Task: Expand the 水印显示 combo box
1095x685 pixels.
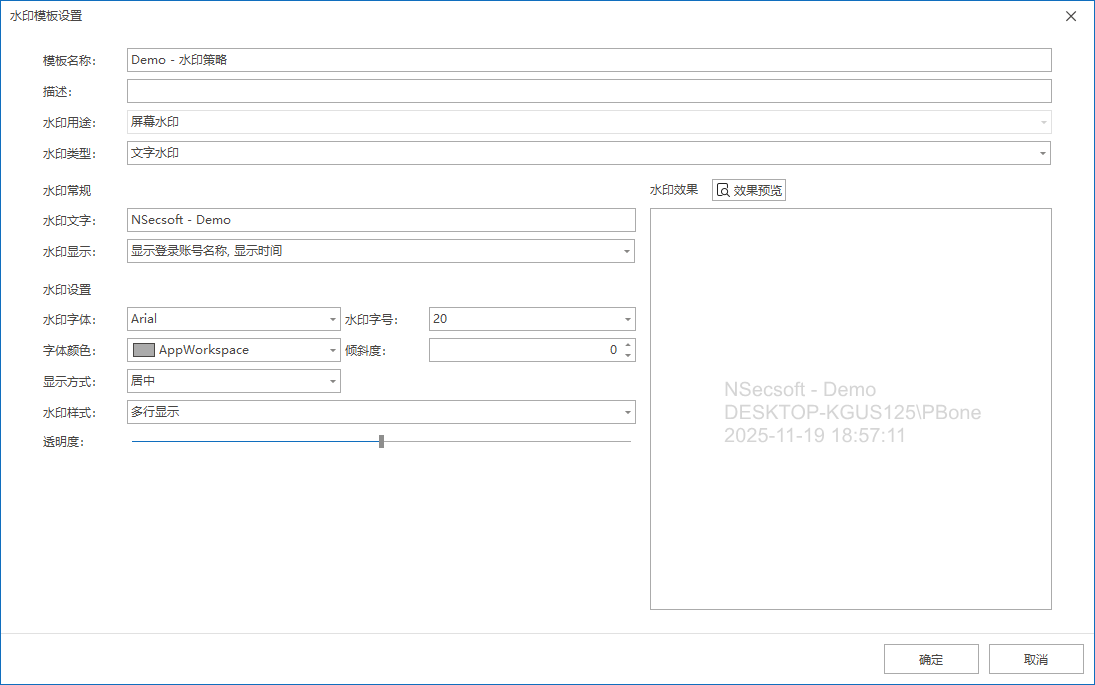Action: 627,251
